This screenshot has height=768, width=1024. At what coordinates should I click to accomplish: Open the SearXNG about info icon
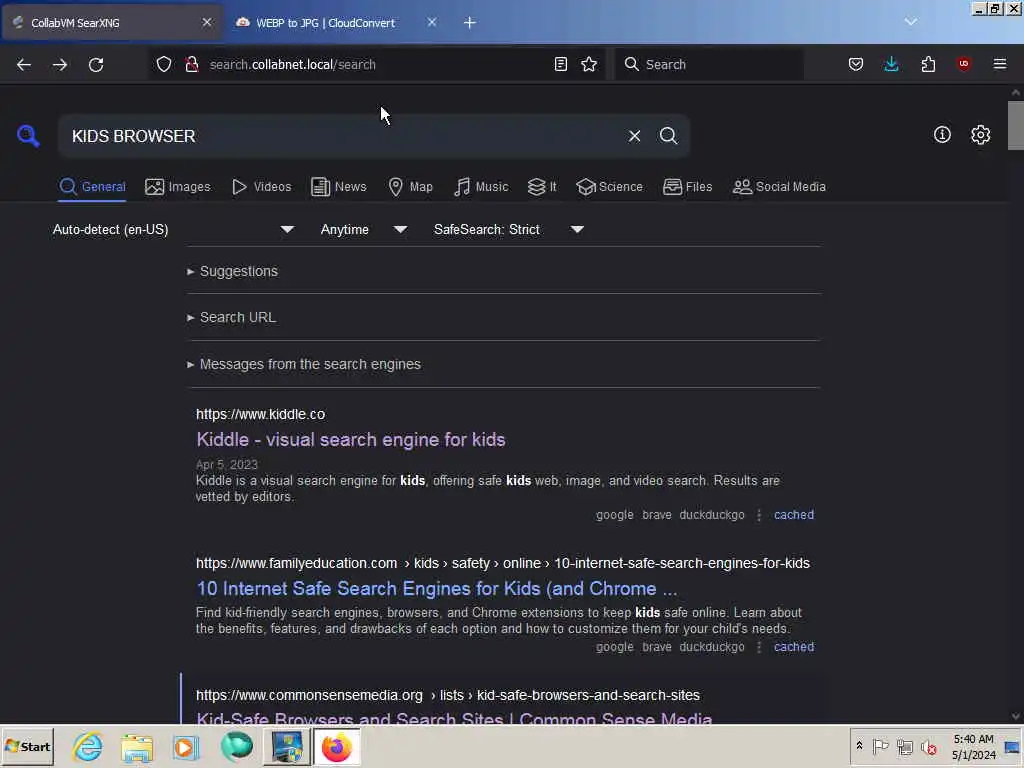coord(942,135)
